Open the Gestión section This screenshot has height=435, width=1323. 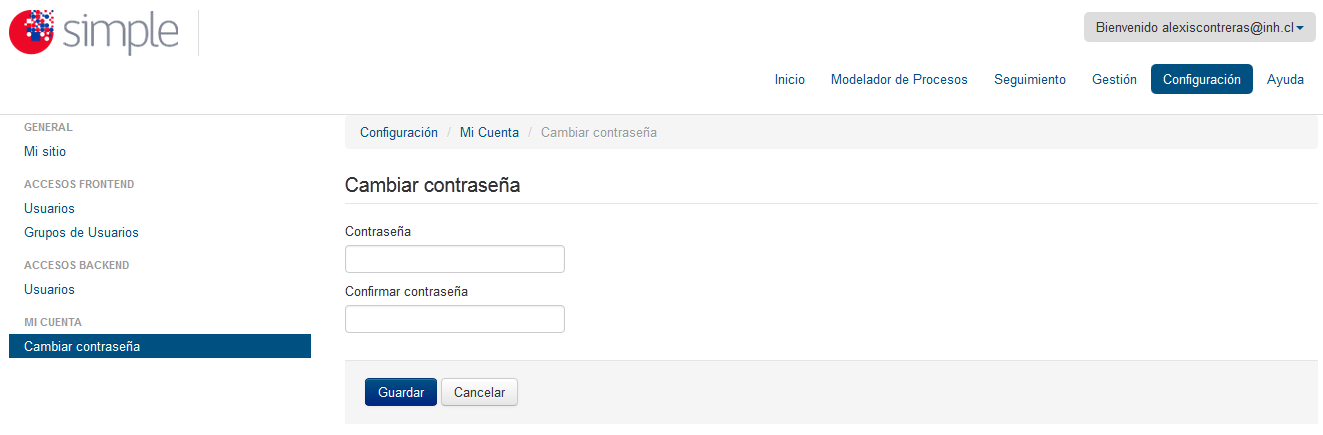click(1114, 80)
